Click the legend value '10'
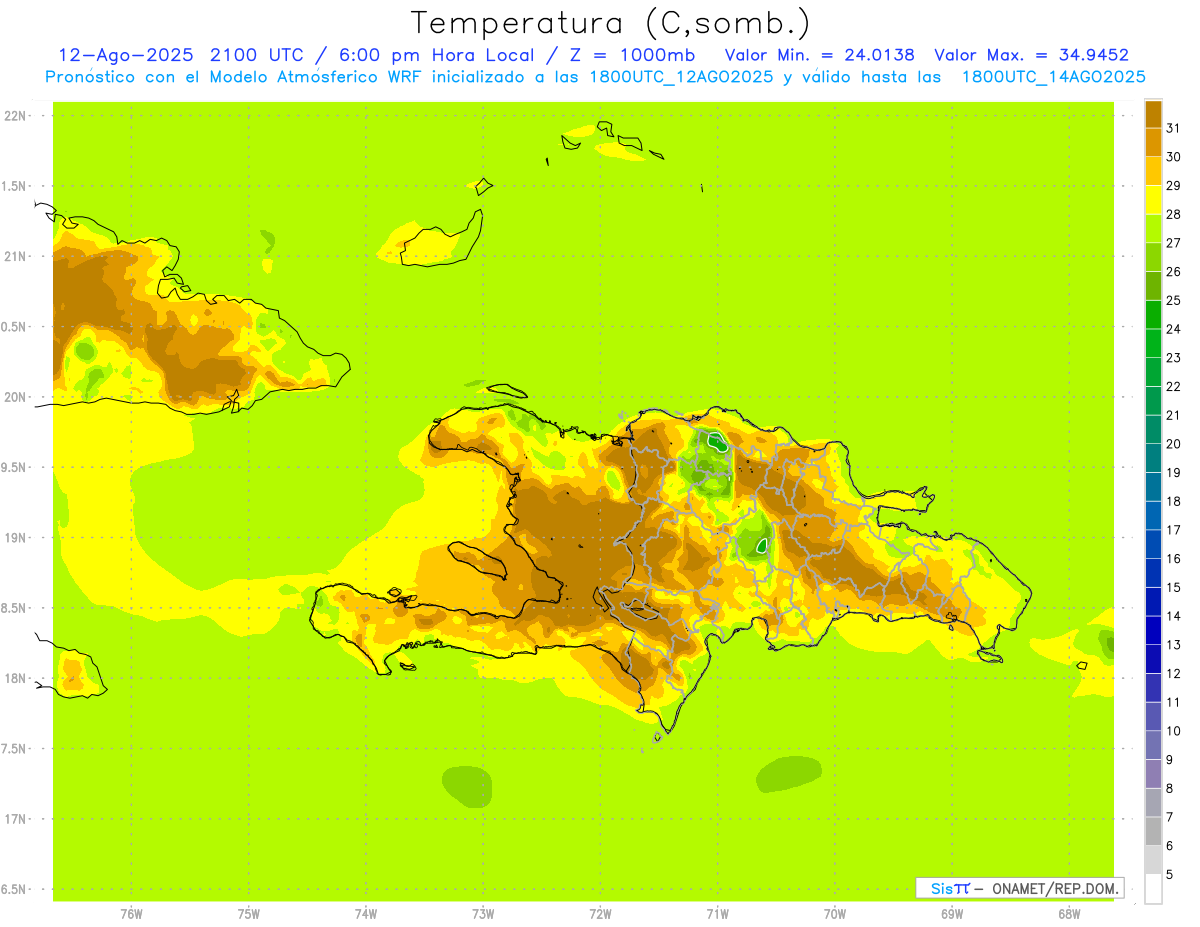 click(1174, 732)
